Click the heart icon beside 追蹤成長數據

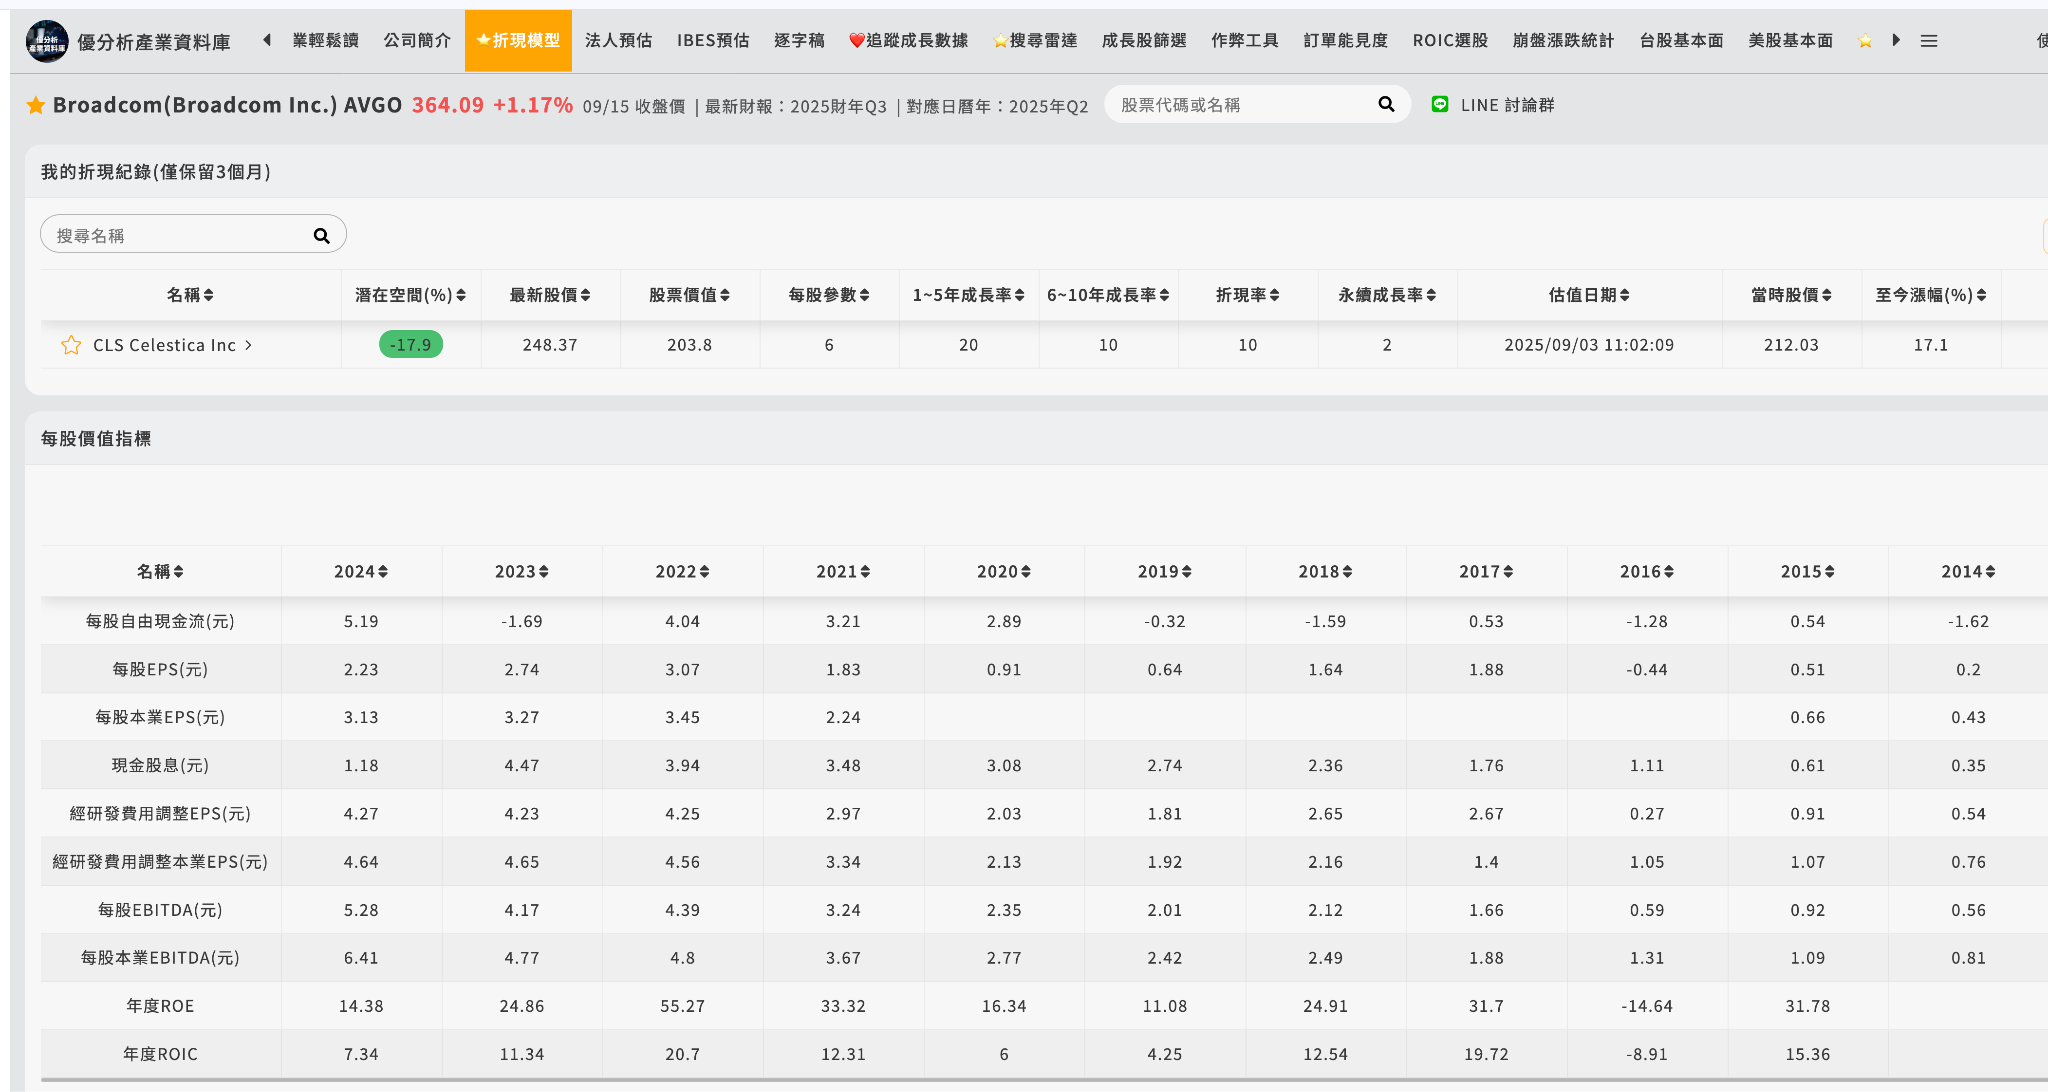(x=856, y=40)
